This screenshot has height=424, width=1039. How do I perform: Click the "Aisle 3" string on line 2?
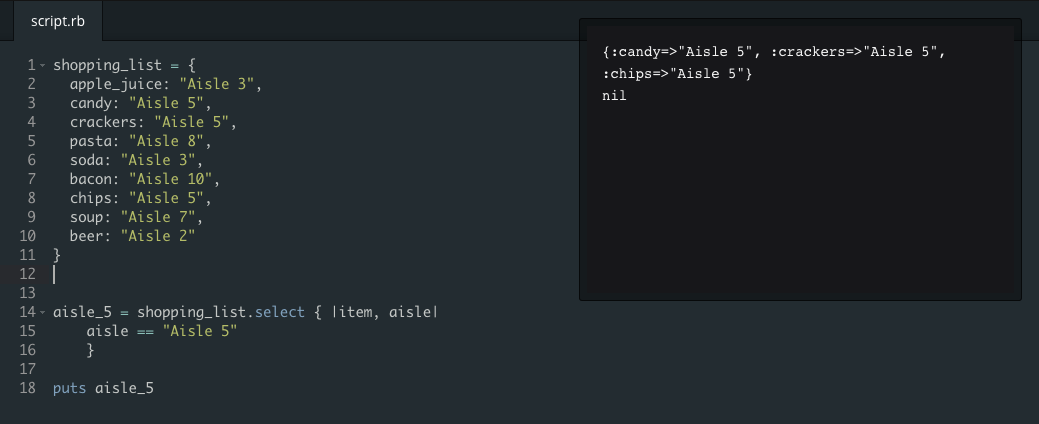[x=221, y=84]
